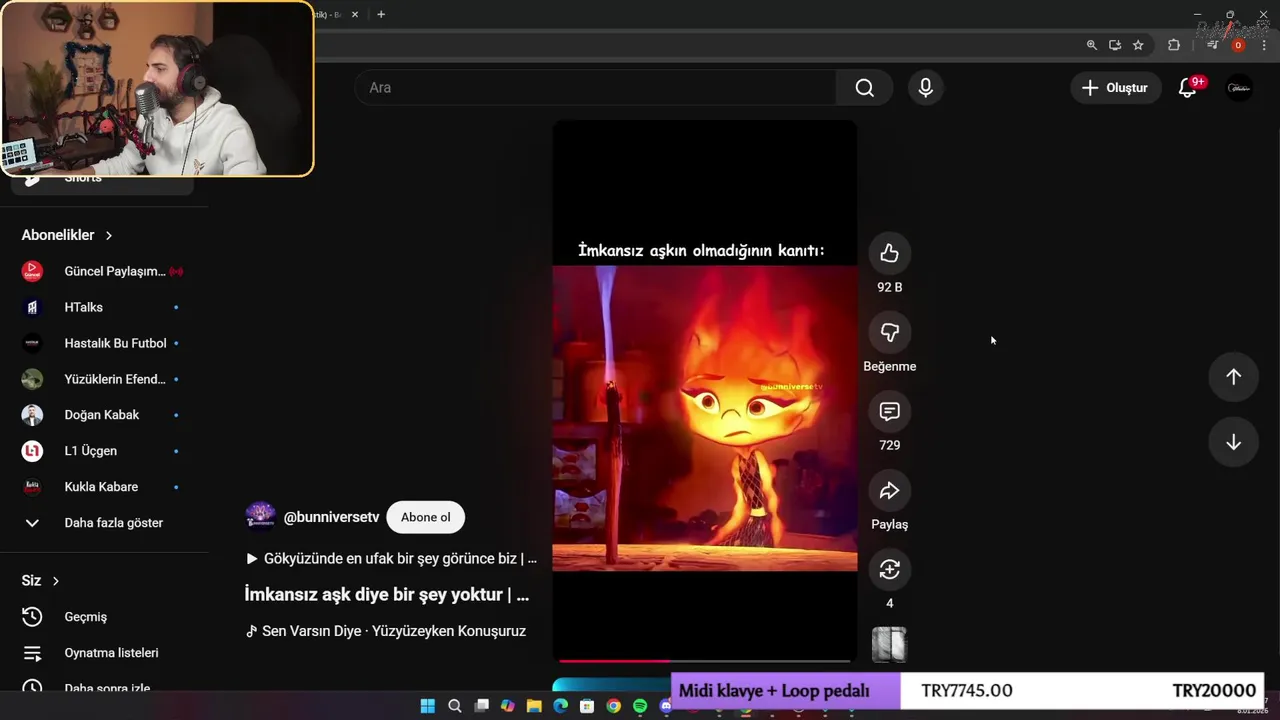Bookmark this page with star icon
The image size is (1280, 720).
pos(1138,45)
